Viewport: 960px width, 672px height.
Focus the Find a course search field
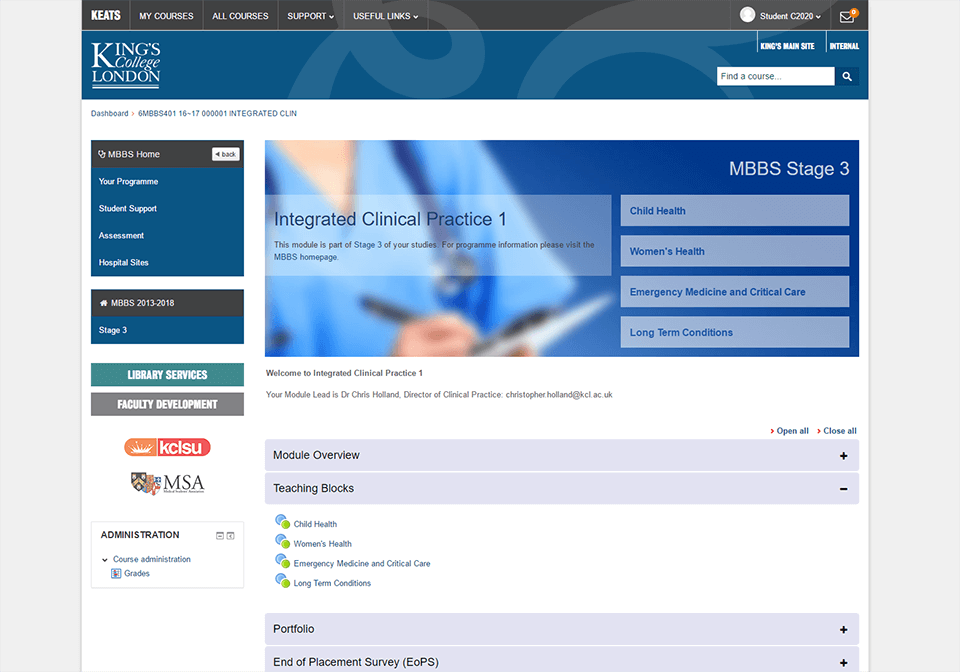pos(776,77)
